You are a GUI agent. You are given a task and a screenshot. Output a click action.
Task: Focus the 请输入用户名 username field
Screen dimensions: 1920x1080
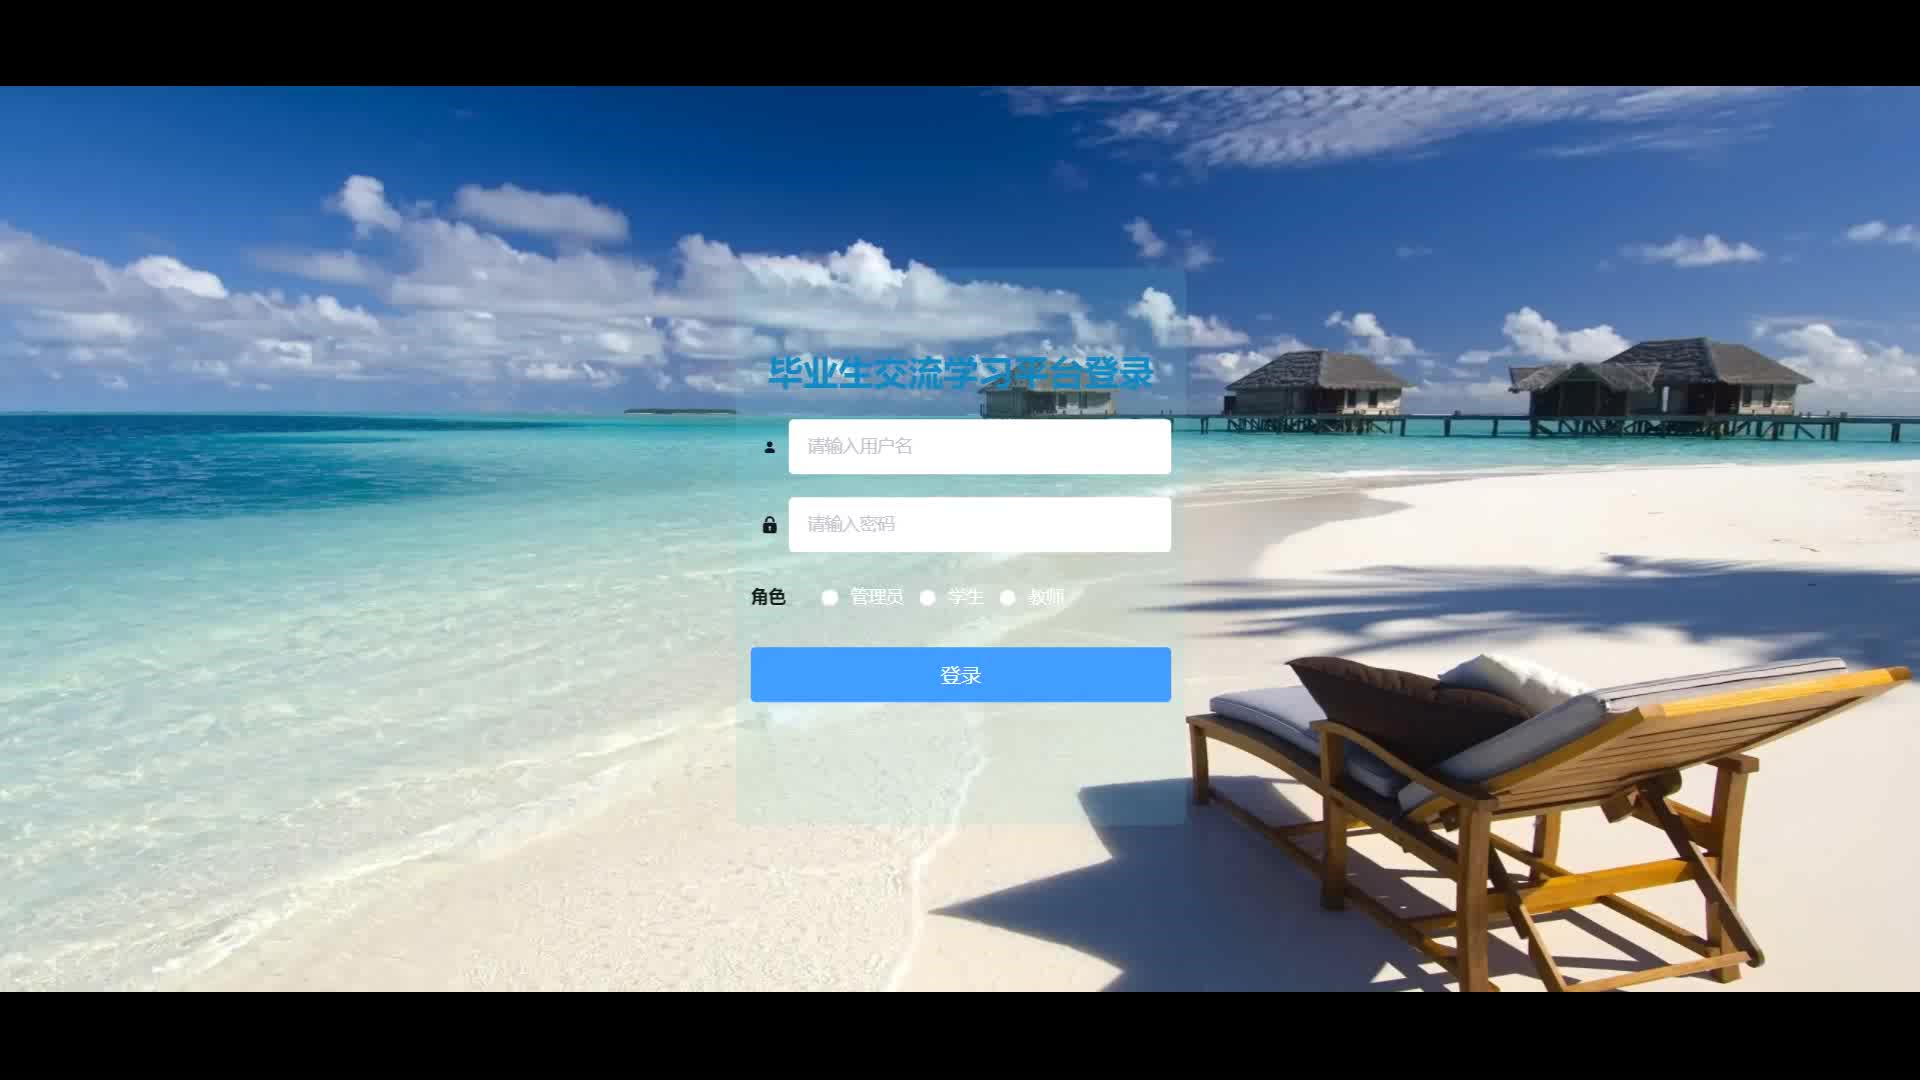point(979,446)
